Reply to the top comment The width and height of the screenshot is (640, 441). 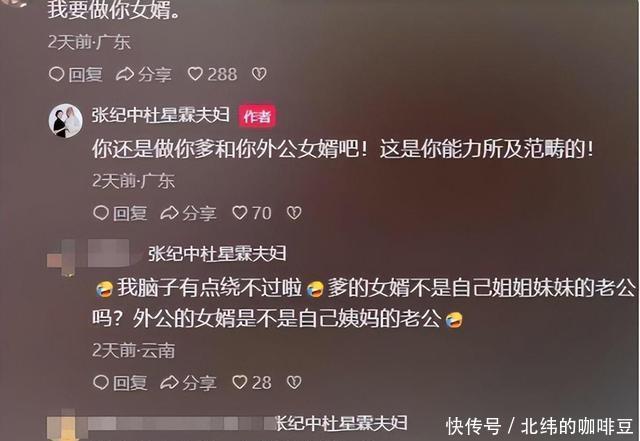[x=76, y=74]
